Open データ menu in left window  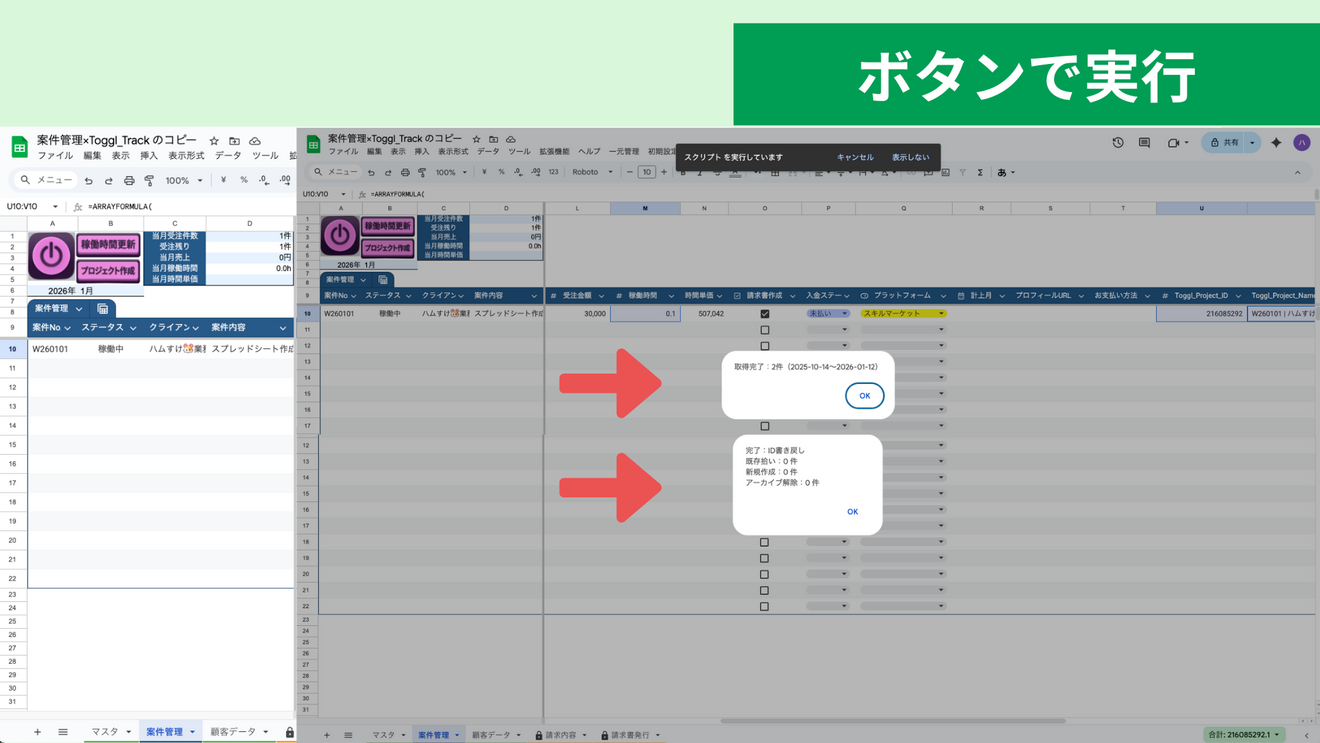point(228,156)
